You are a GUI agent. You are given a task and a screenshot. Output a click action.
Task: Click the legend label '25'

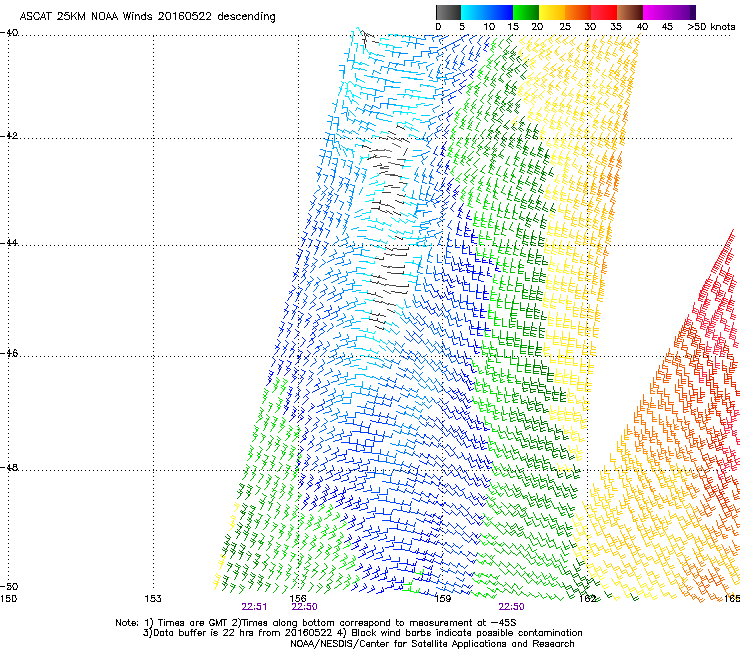click(x=565, y=27)
